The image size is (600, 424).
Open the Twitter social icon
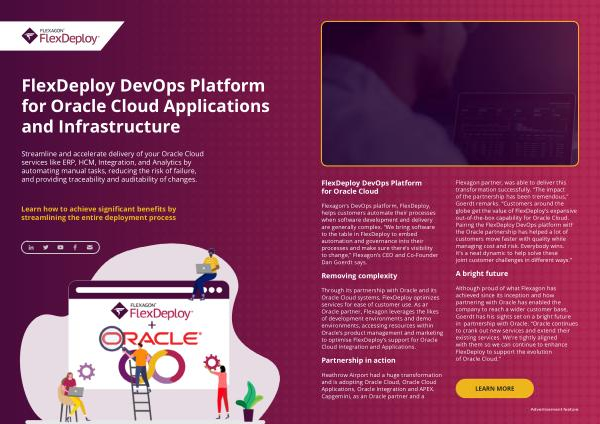[46, 246]
